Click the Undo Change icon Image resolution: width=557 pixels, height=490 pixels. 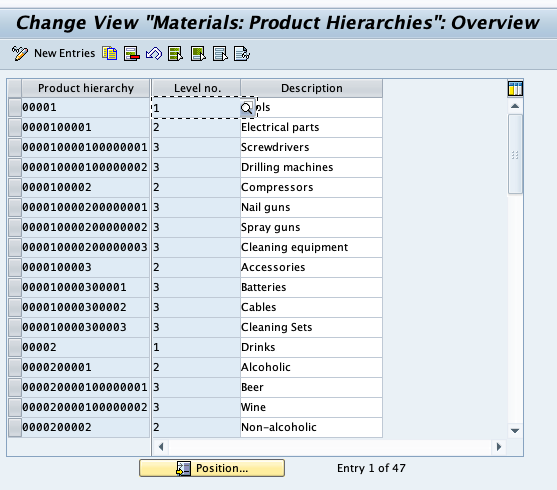(x=154, y=54)
